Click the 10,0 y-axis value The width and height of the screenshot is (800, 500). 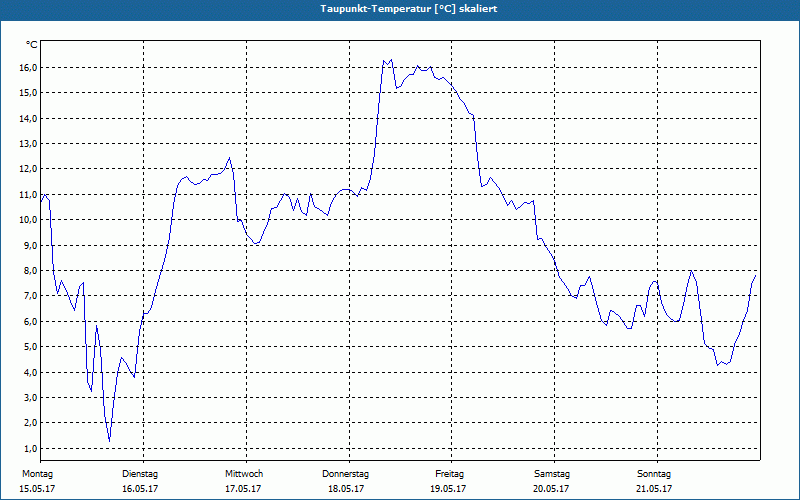[x=28, y=220]
